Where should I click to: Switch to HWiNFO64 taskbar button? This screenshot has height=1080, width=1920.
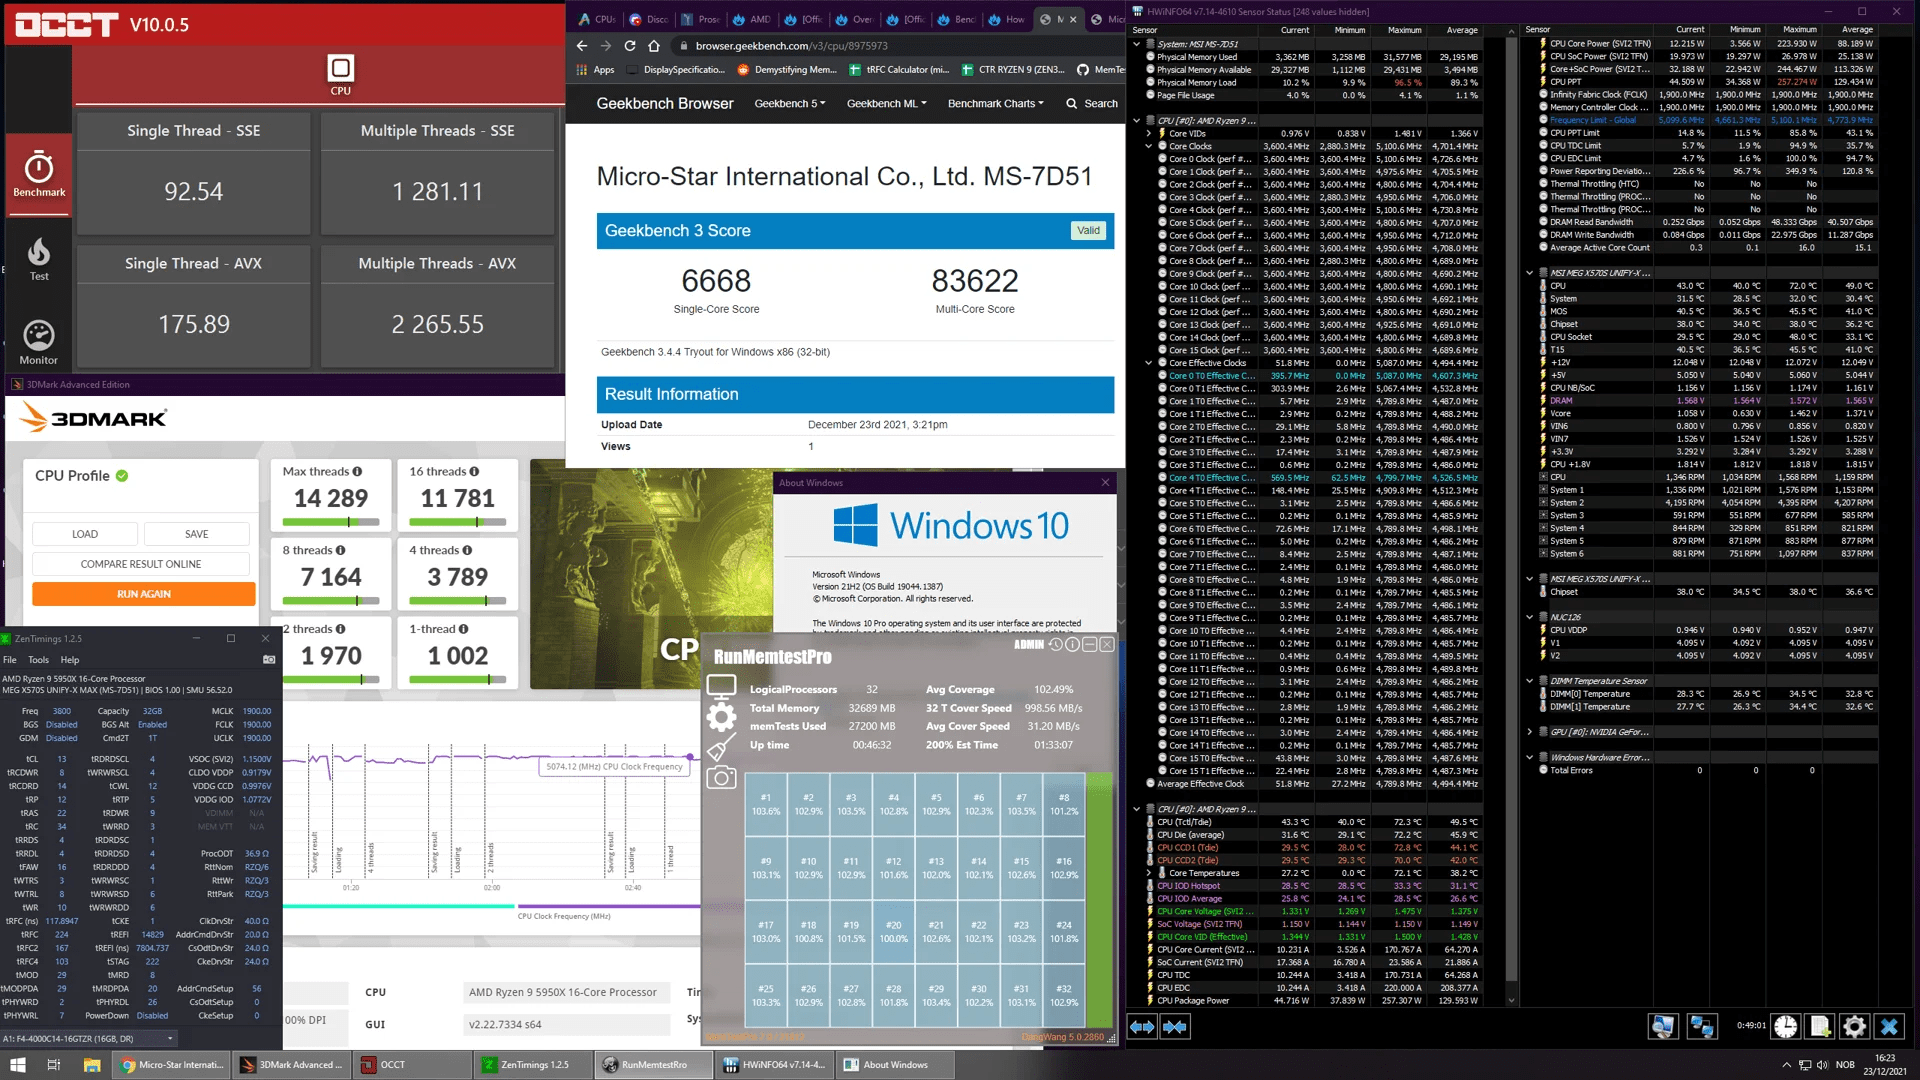click(x=774, y=1065)
